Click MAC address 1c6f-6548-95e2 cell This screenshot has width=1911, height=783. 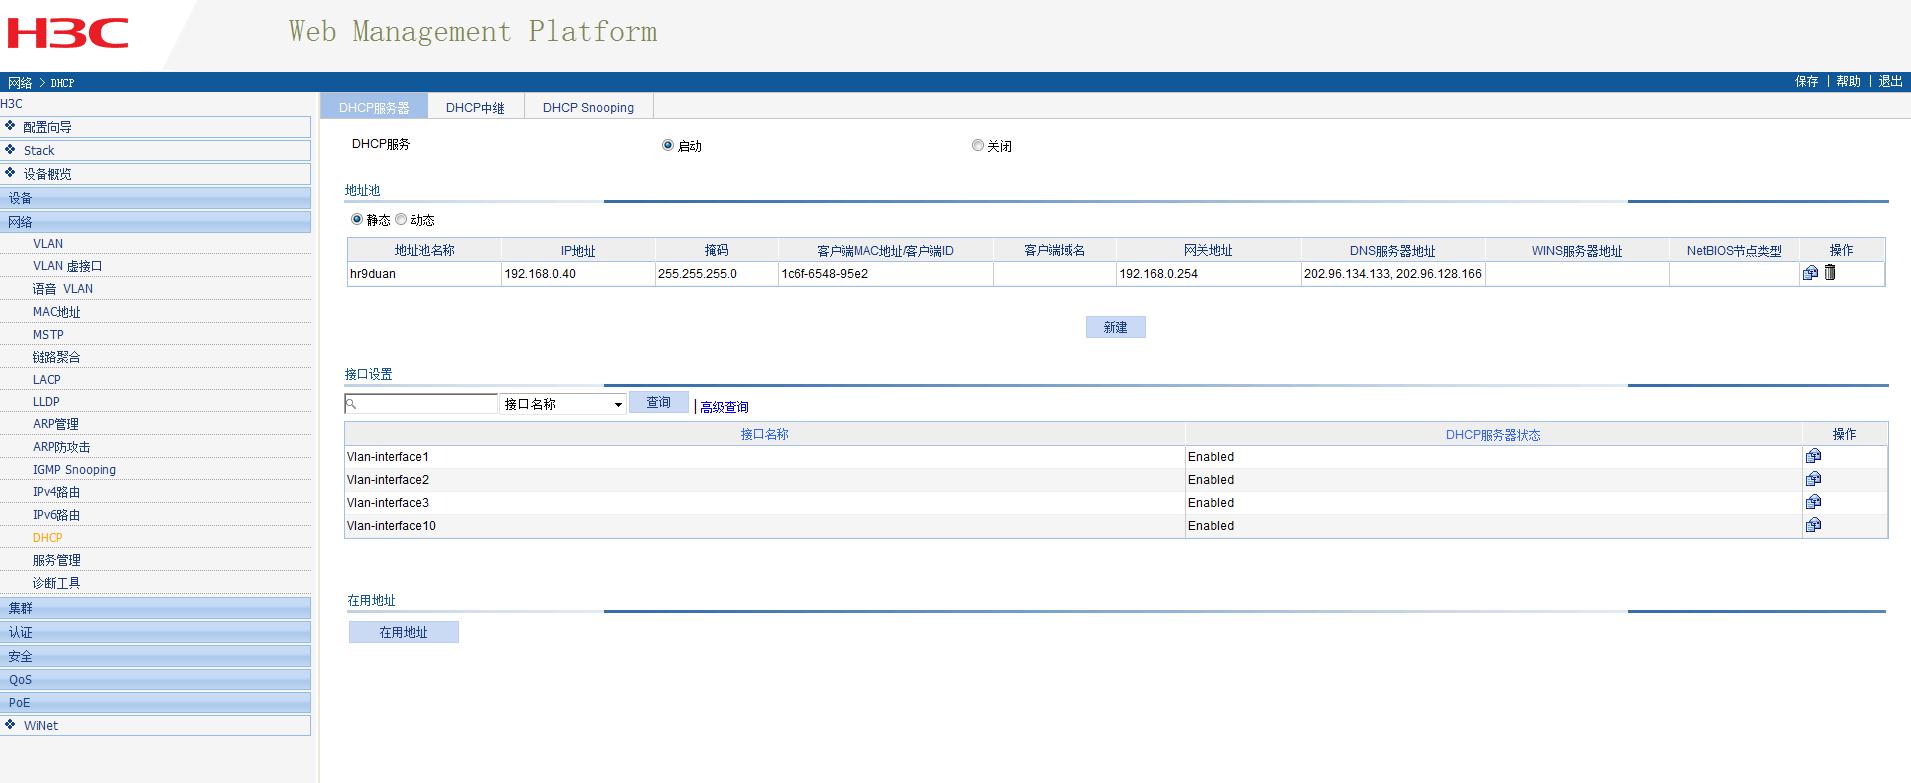885,274
